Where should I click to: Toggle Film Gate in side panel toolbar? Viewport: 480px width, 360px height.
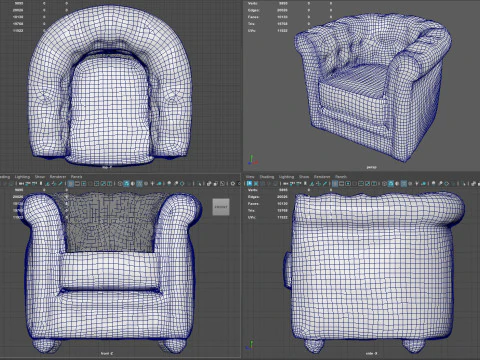[341, 184]
